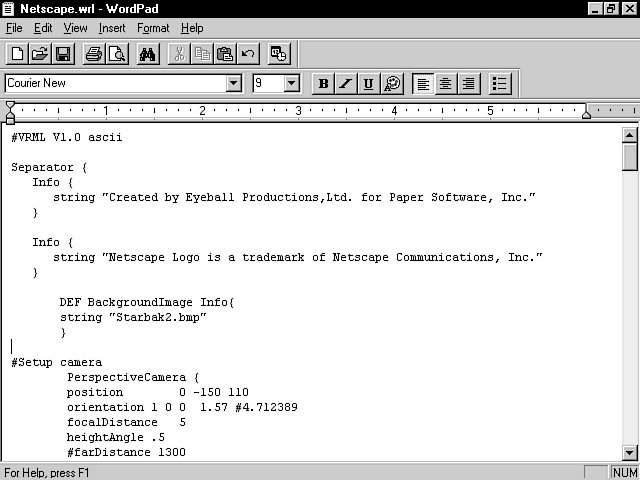Screen dimensions: 640x480
Task: Copy selection using the Copy icon
Action: (x=202, y=54)
